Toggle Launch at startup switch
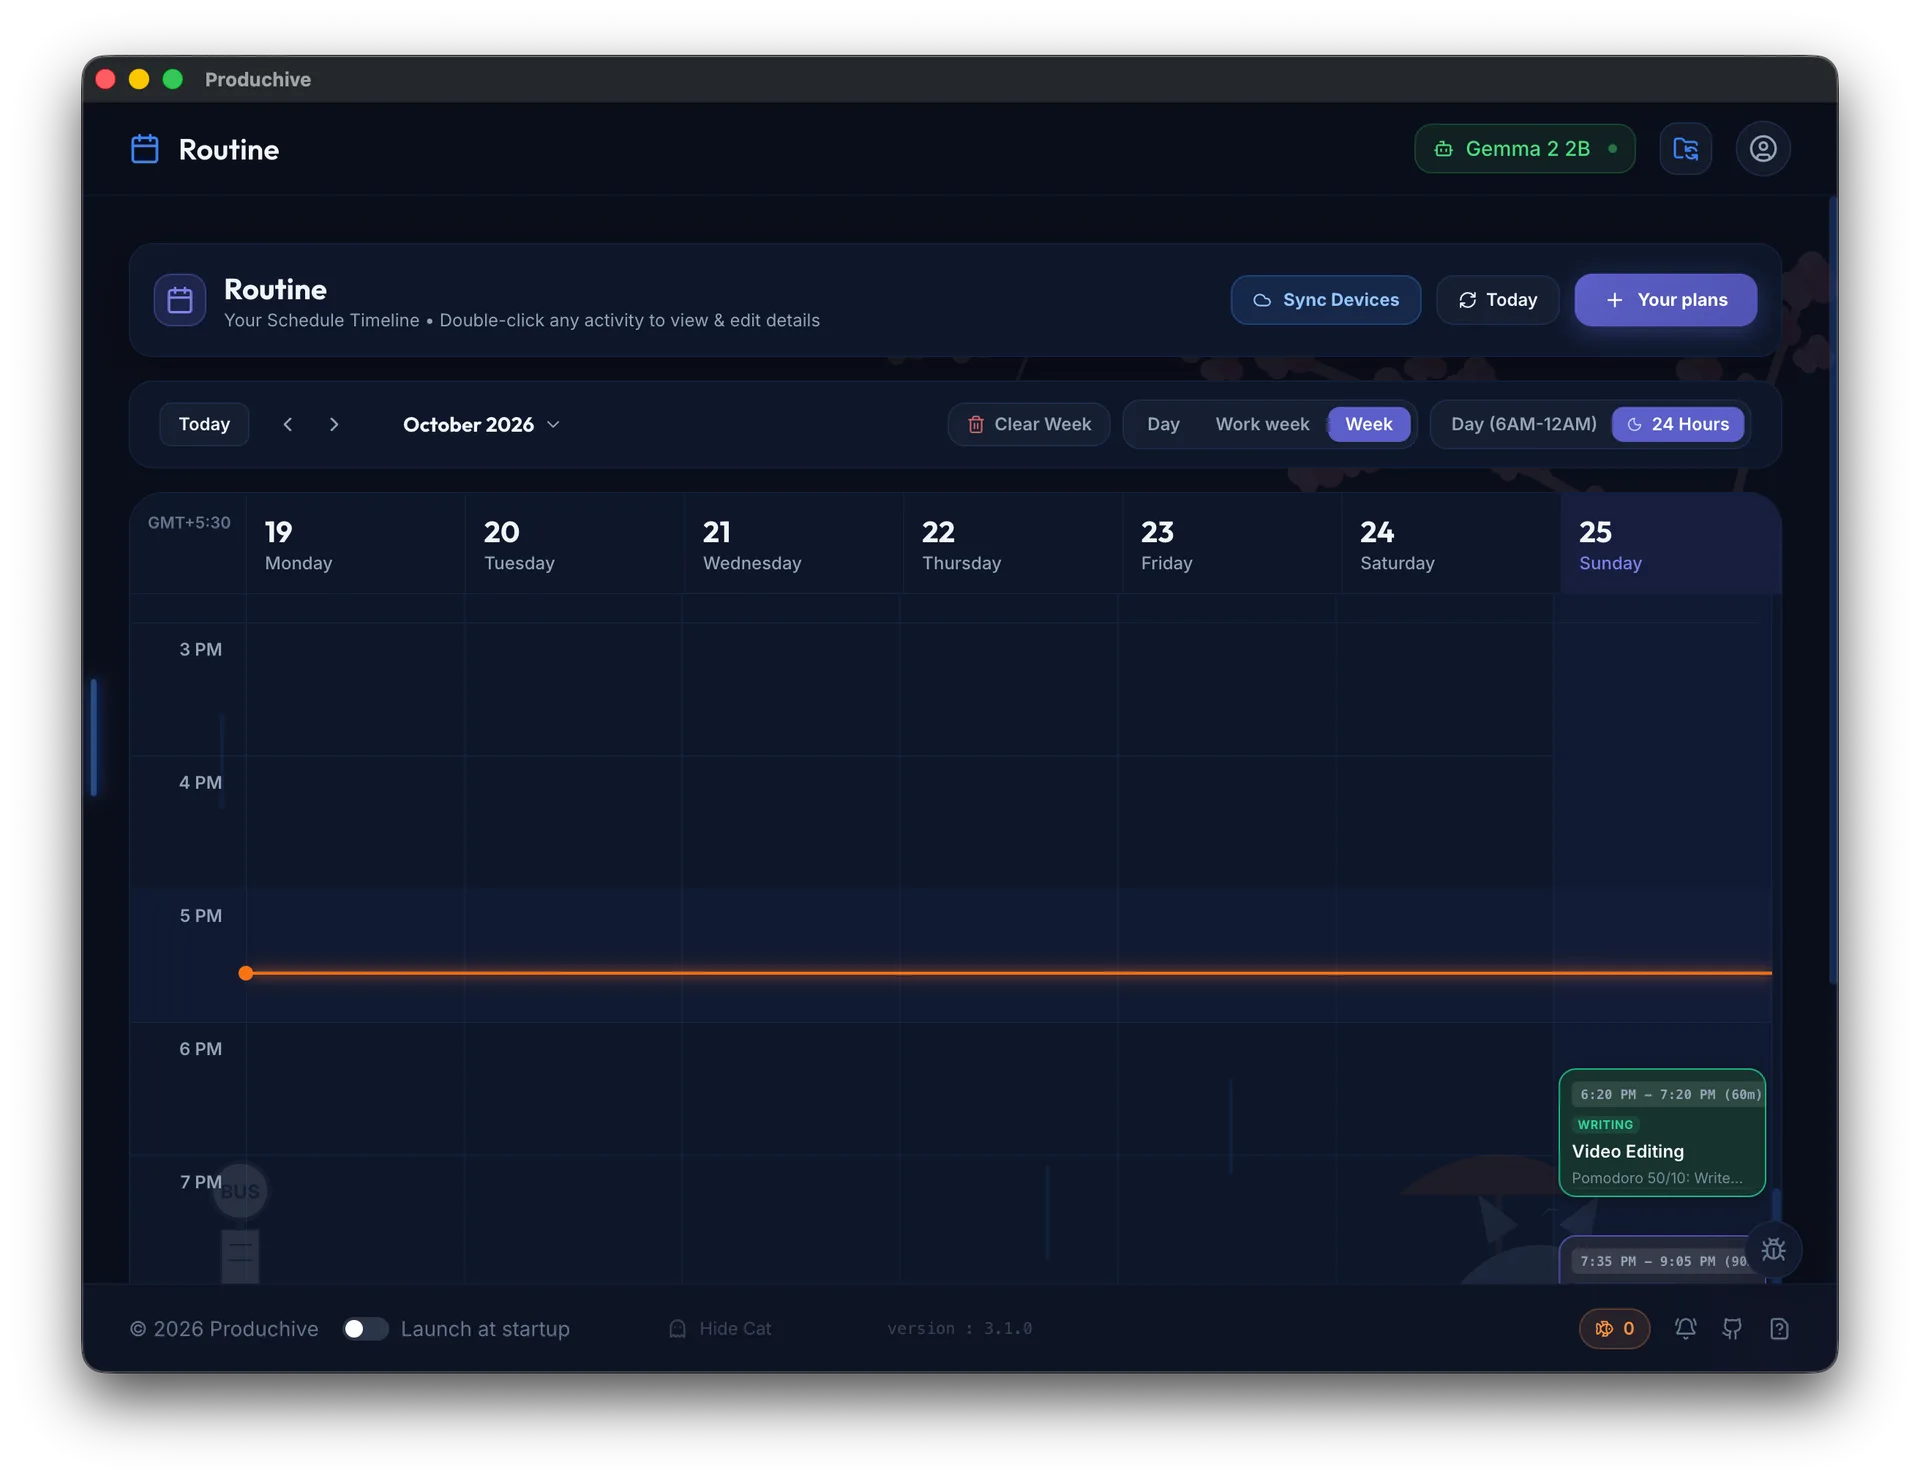Screen dimensions: 1920x1481 coord(365,1328)
